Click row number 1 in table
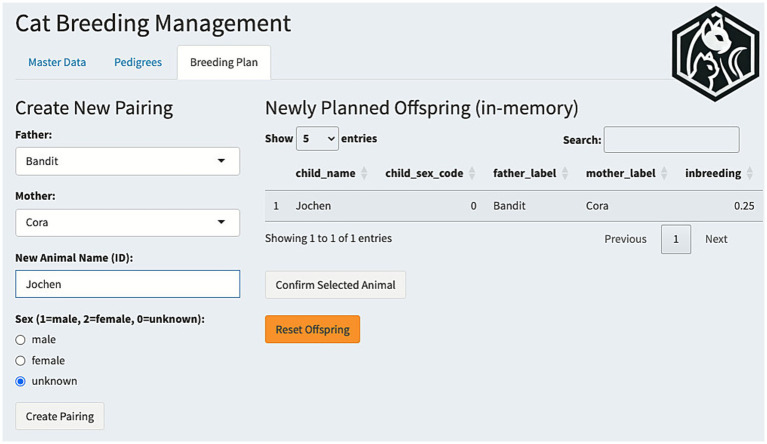Image resolution: width=767 pixels, height=444 pixels. pyautogui.click(x=276, y=206)
